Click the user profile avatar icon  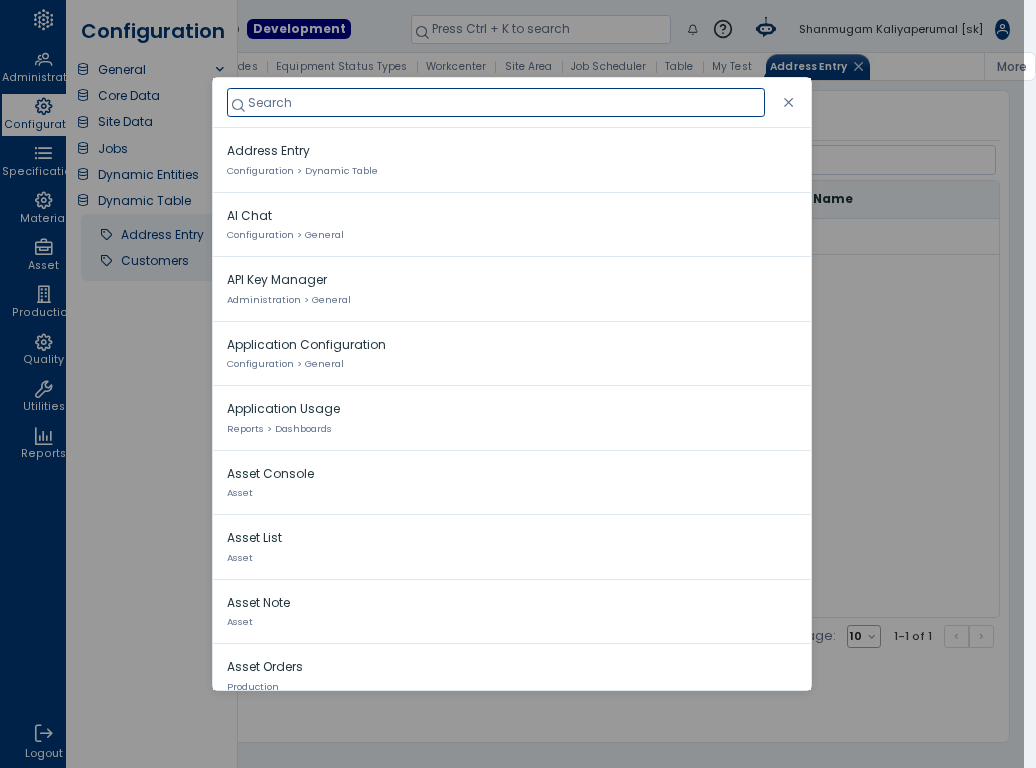click(x=1002, y=29)
